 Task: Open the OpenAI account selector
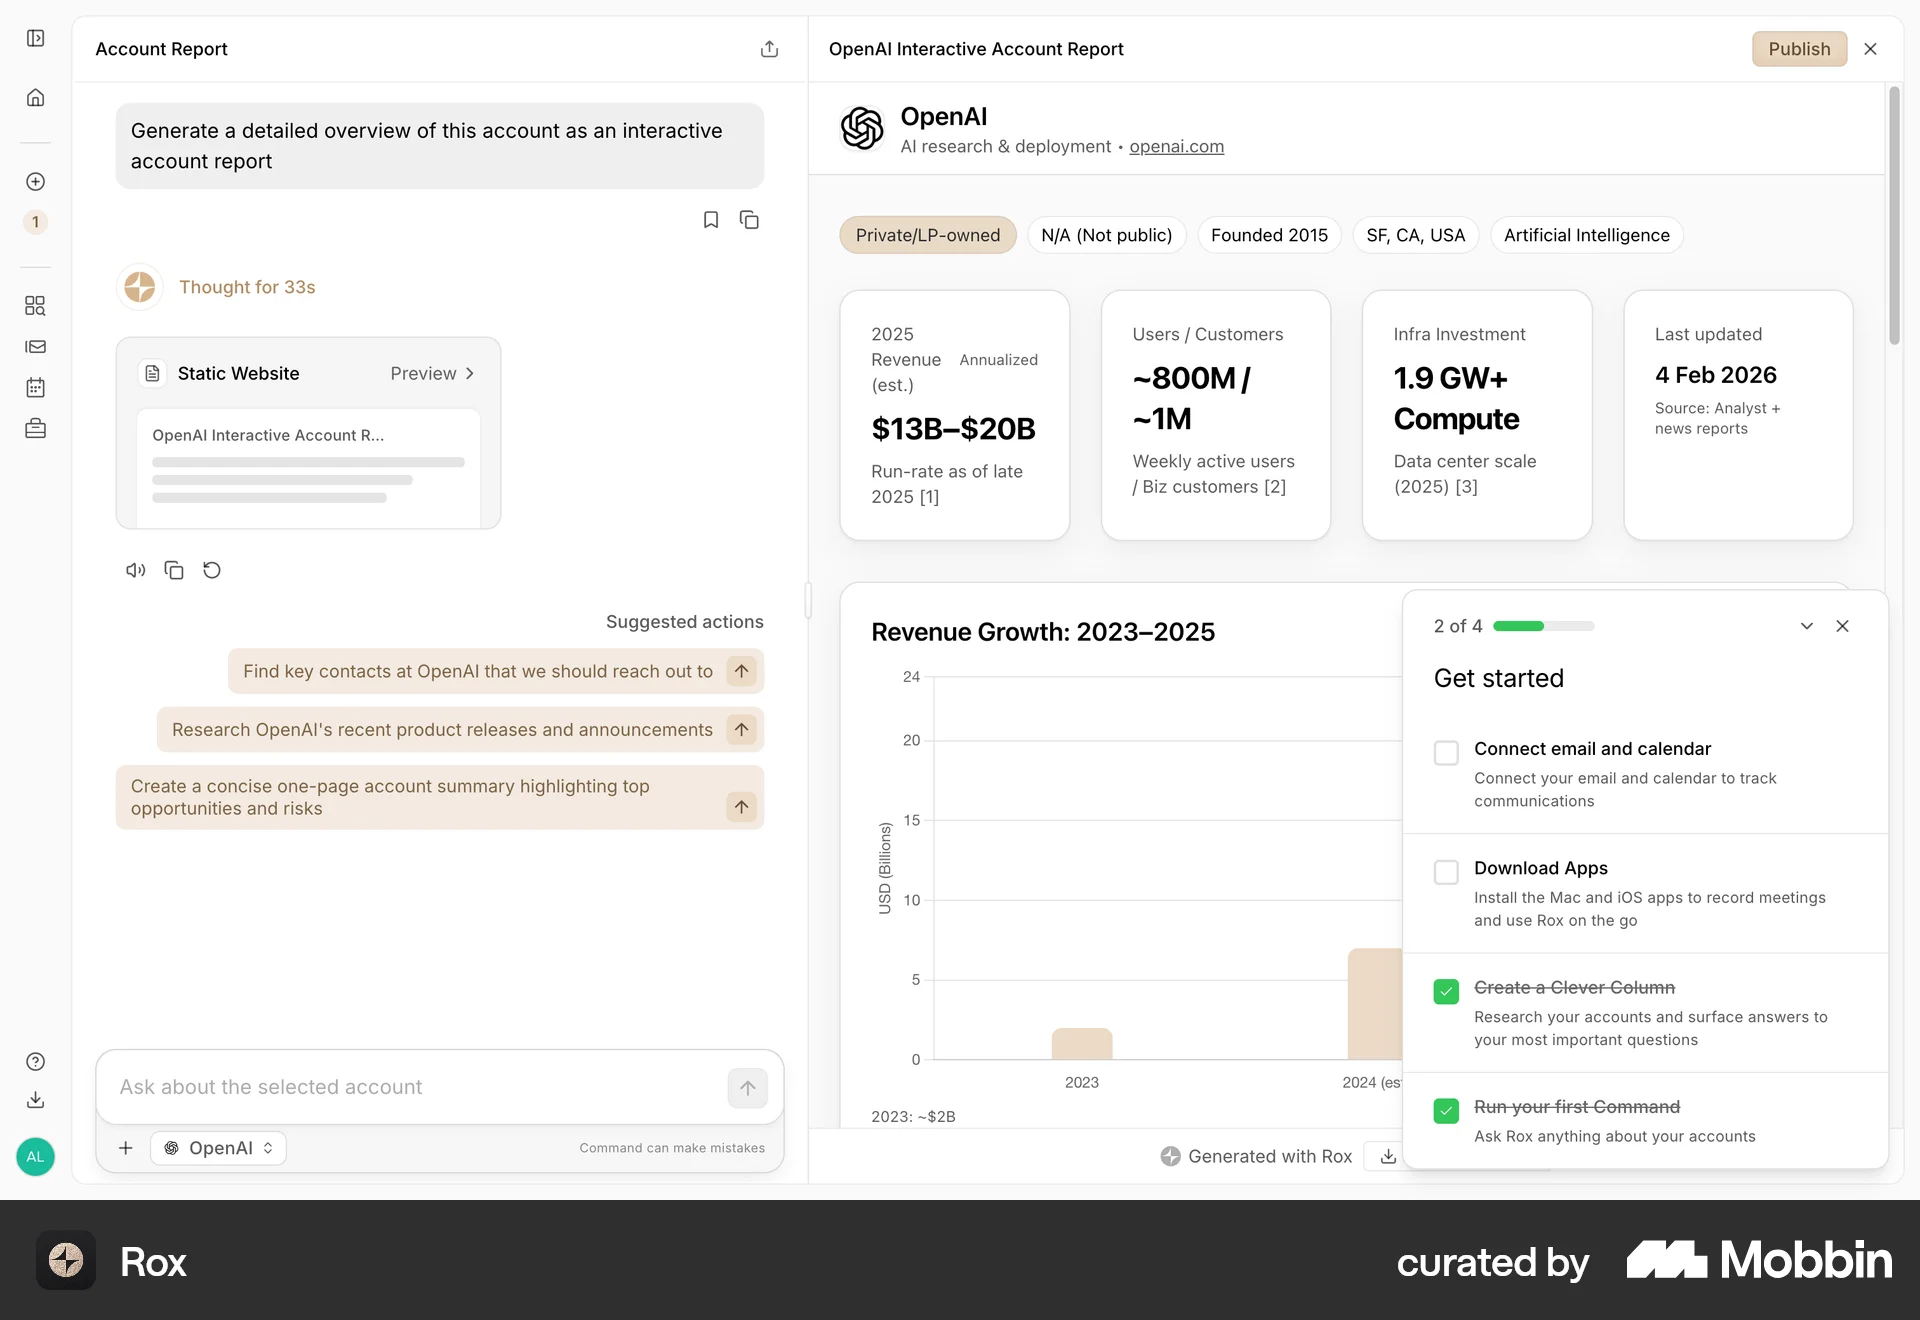pyautogui.click(x=217, y=1148)
